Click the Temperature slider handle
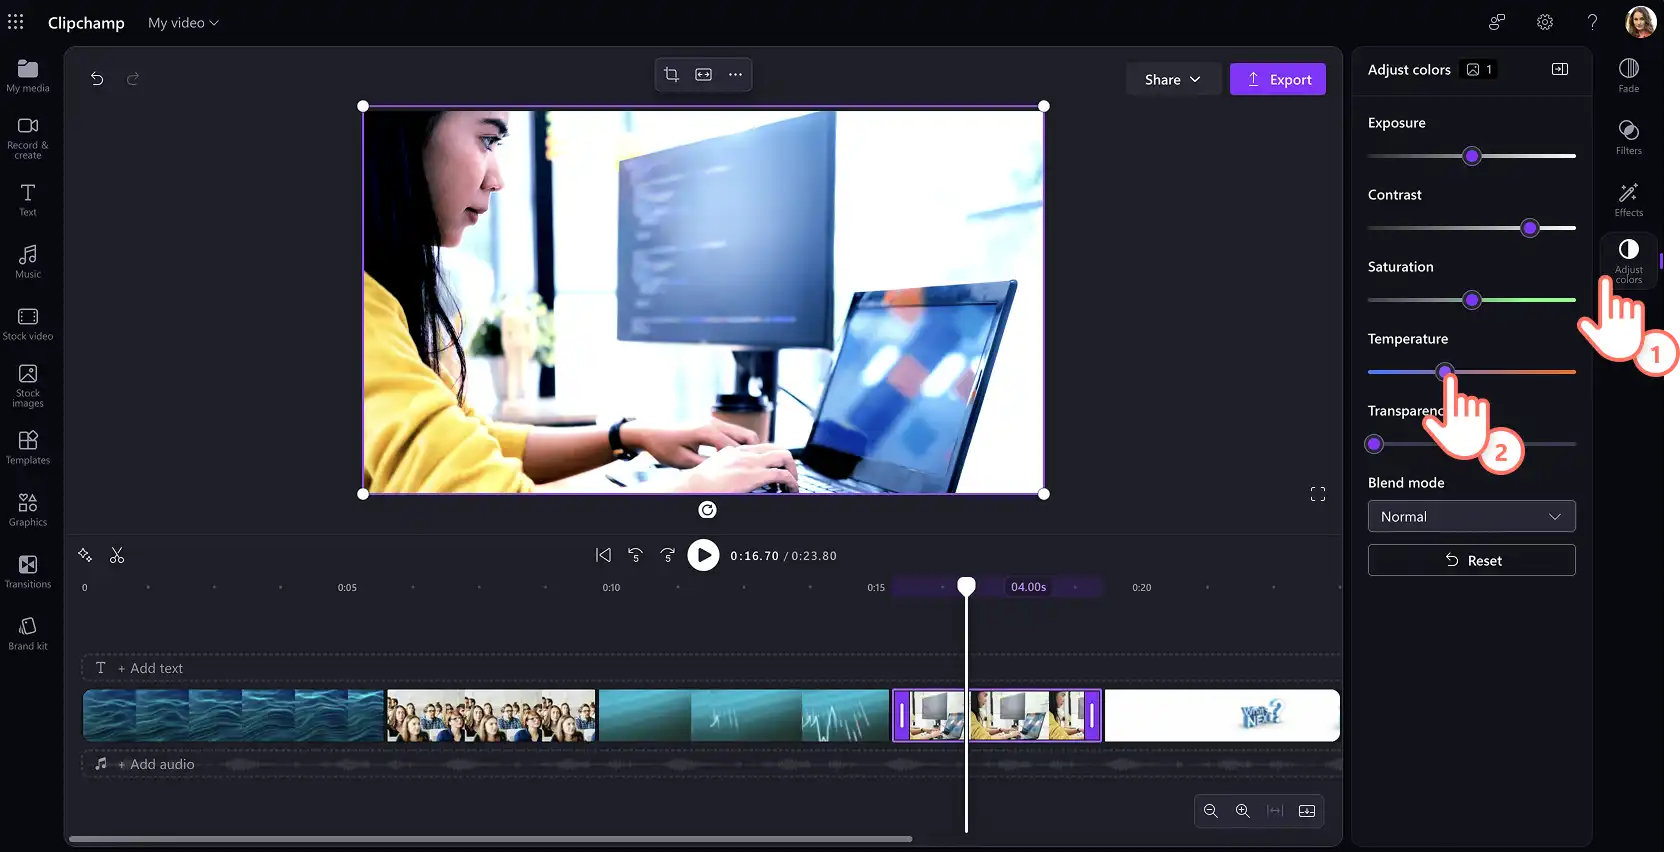Screen dimensions: 1680x852 pyautogui.click(x=1445, y=372)
